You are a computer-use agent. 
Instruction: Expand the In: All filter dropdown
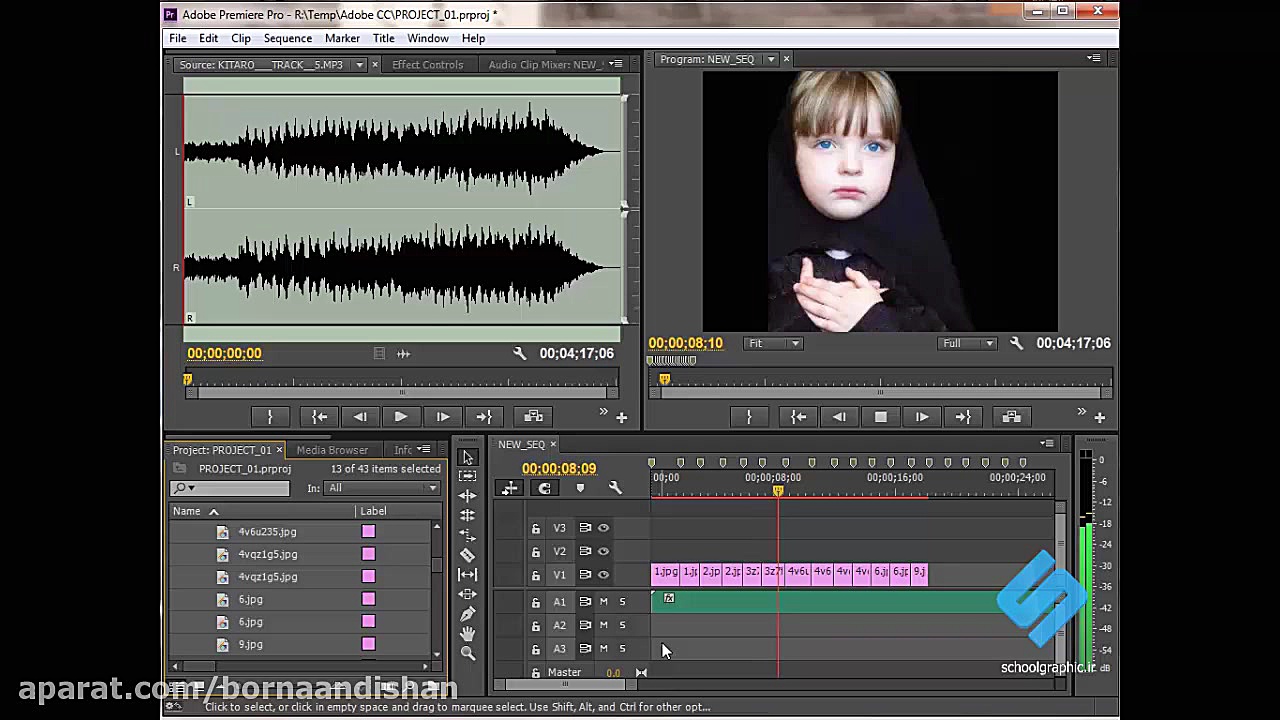[383, 488]
